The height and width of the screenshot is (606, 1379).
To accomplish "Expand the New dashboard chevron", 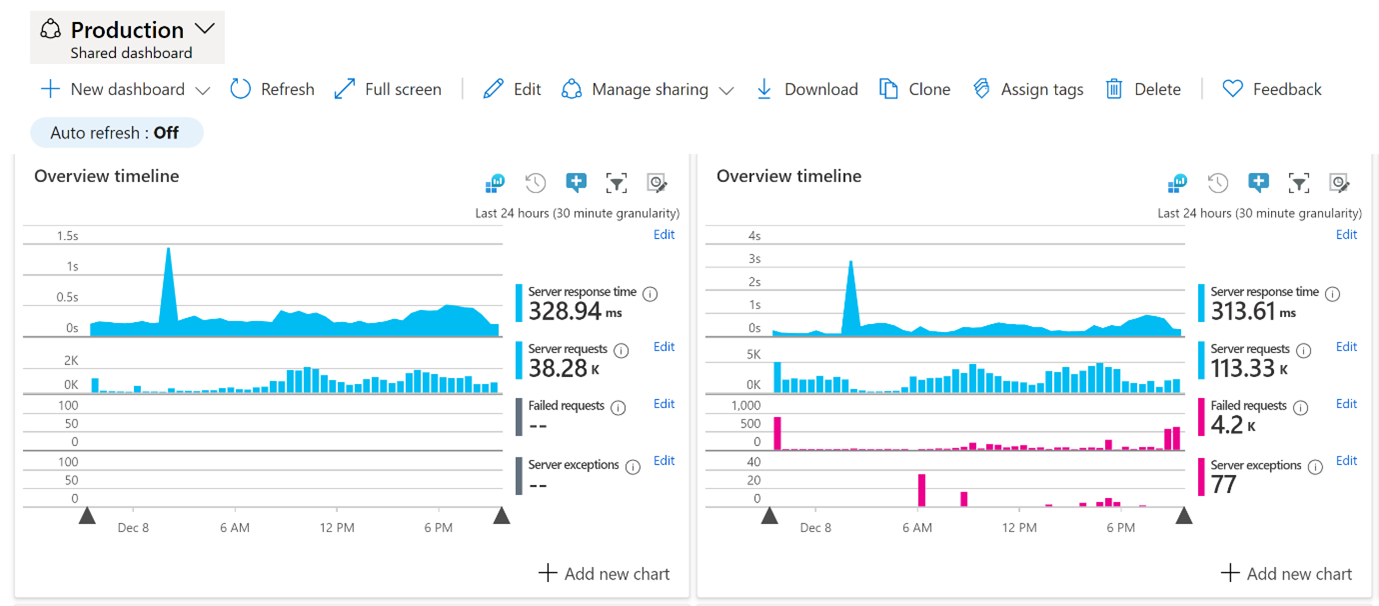I will [203, 90].
